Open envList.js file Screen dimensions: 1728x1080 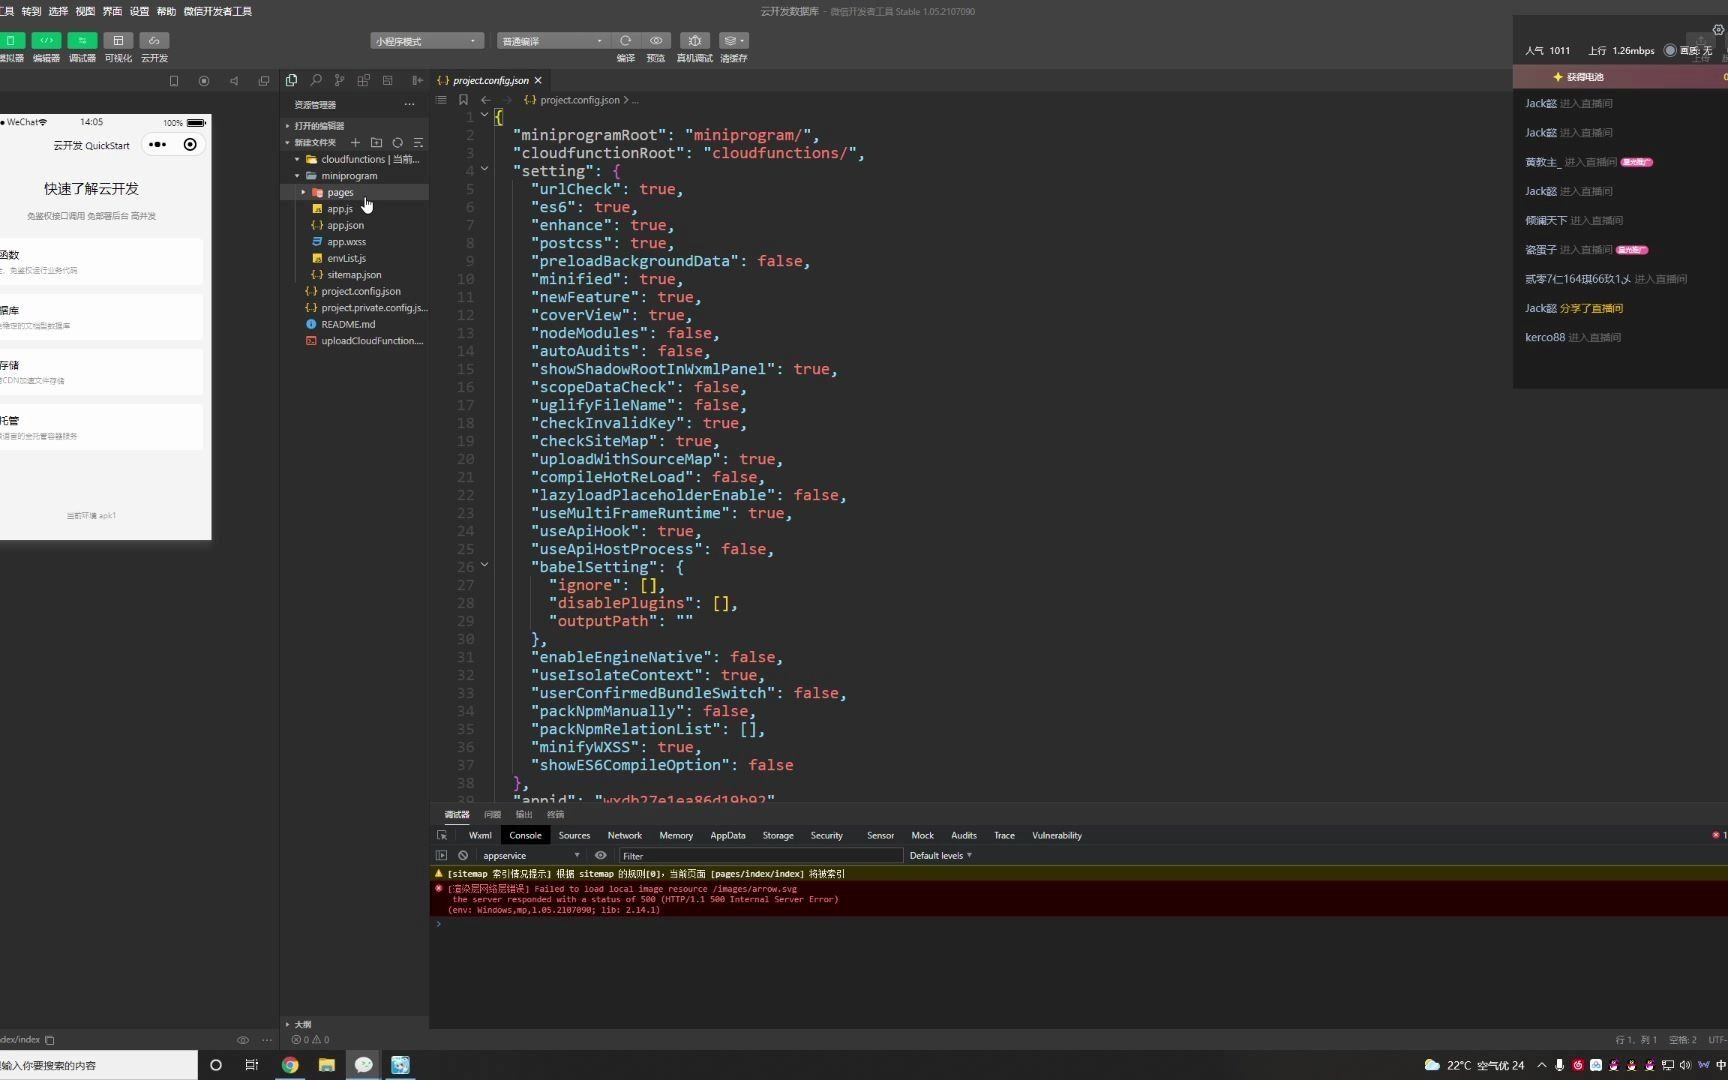[x=346, y=258]
